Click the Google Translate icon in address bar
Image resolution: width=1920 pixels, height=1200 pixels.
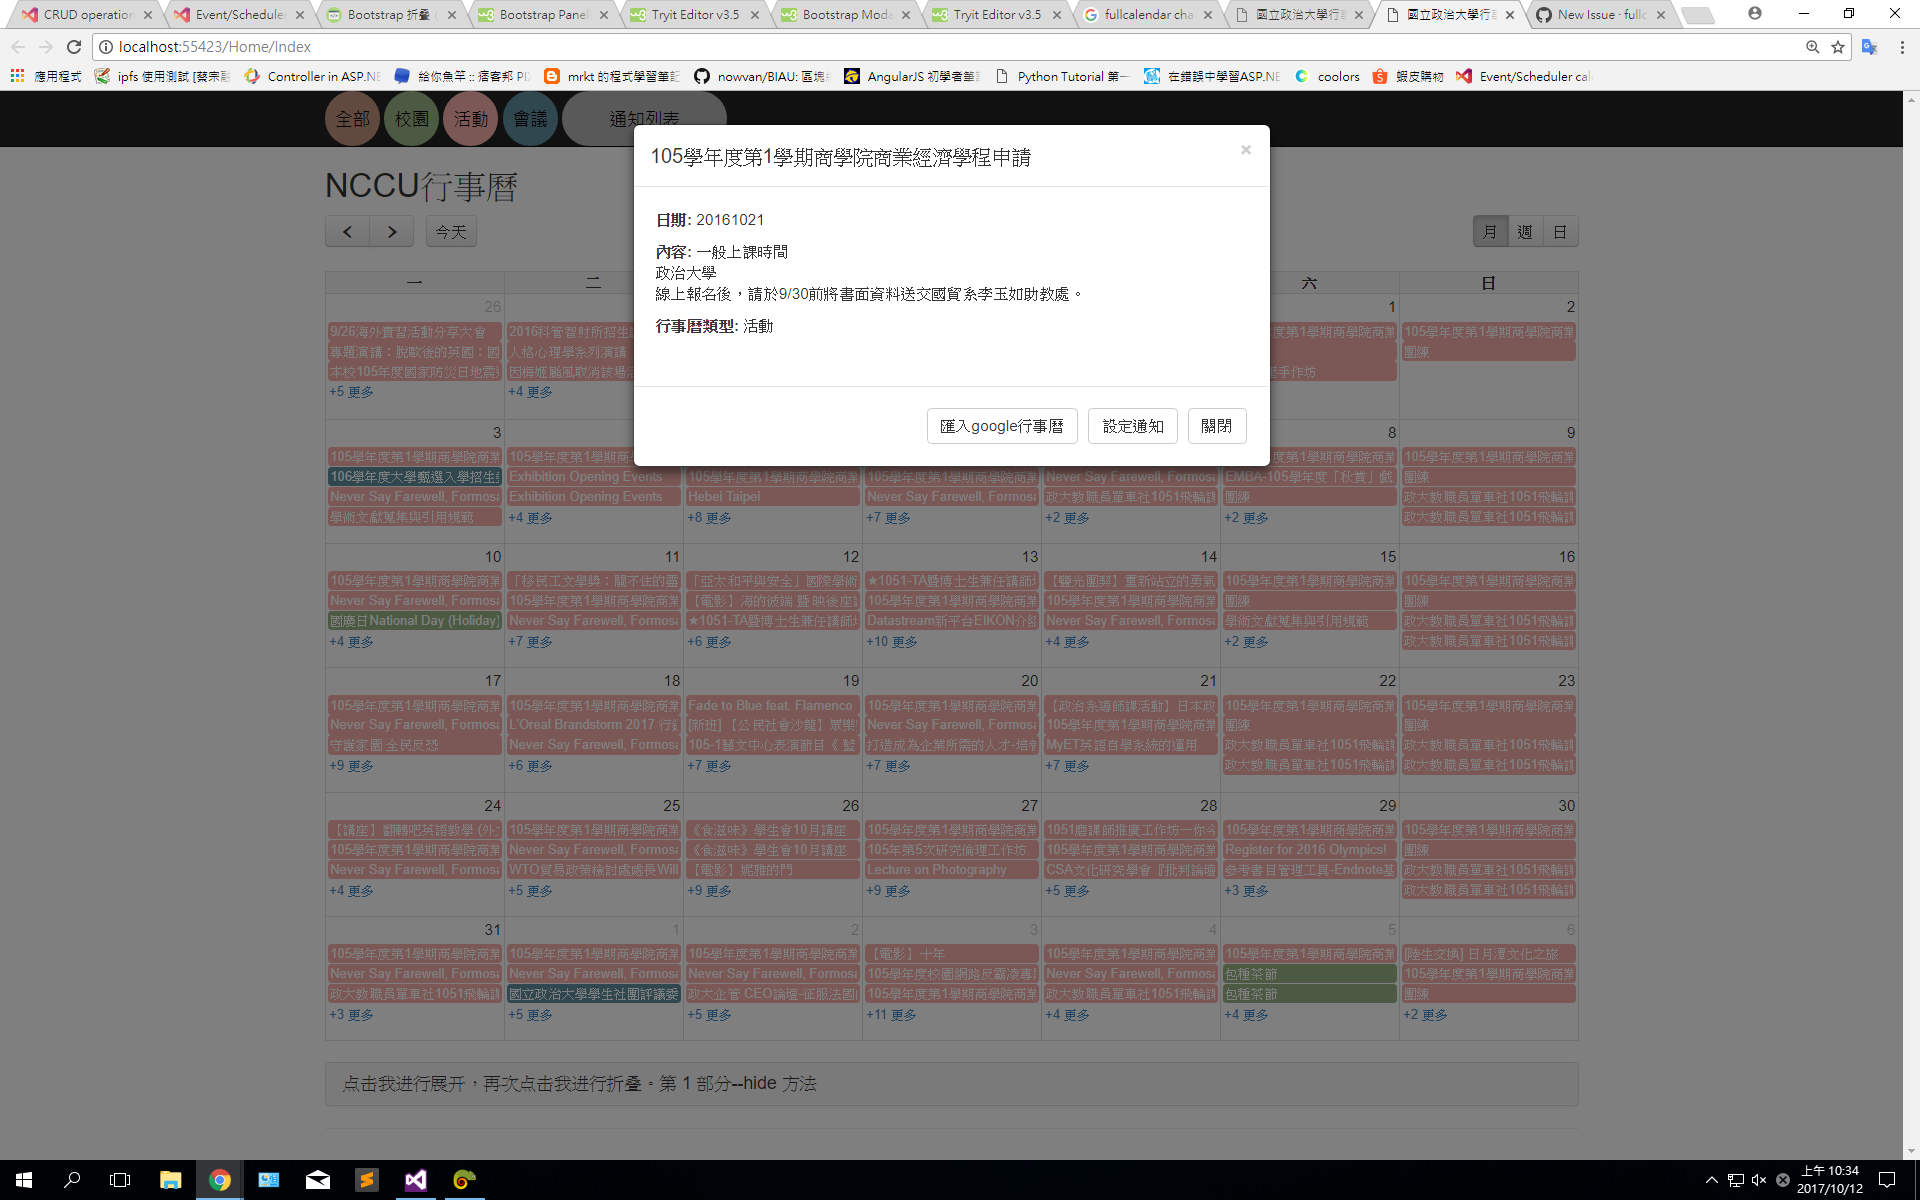pos(1869,47)
